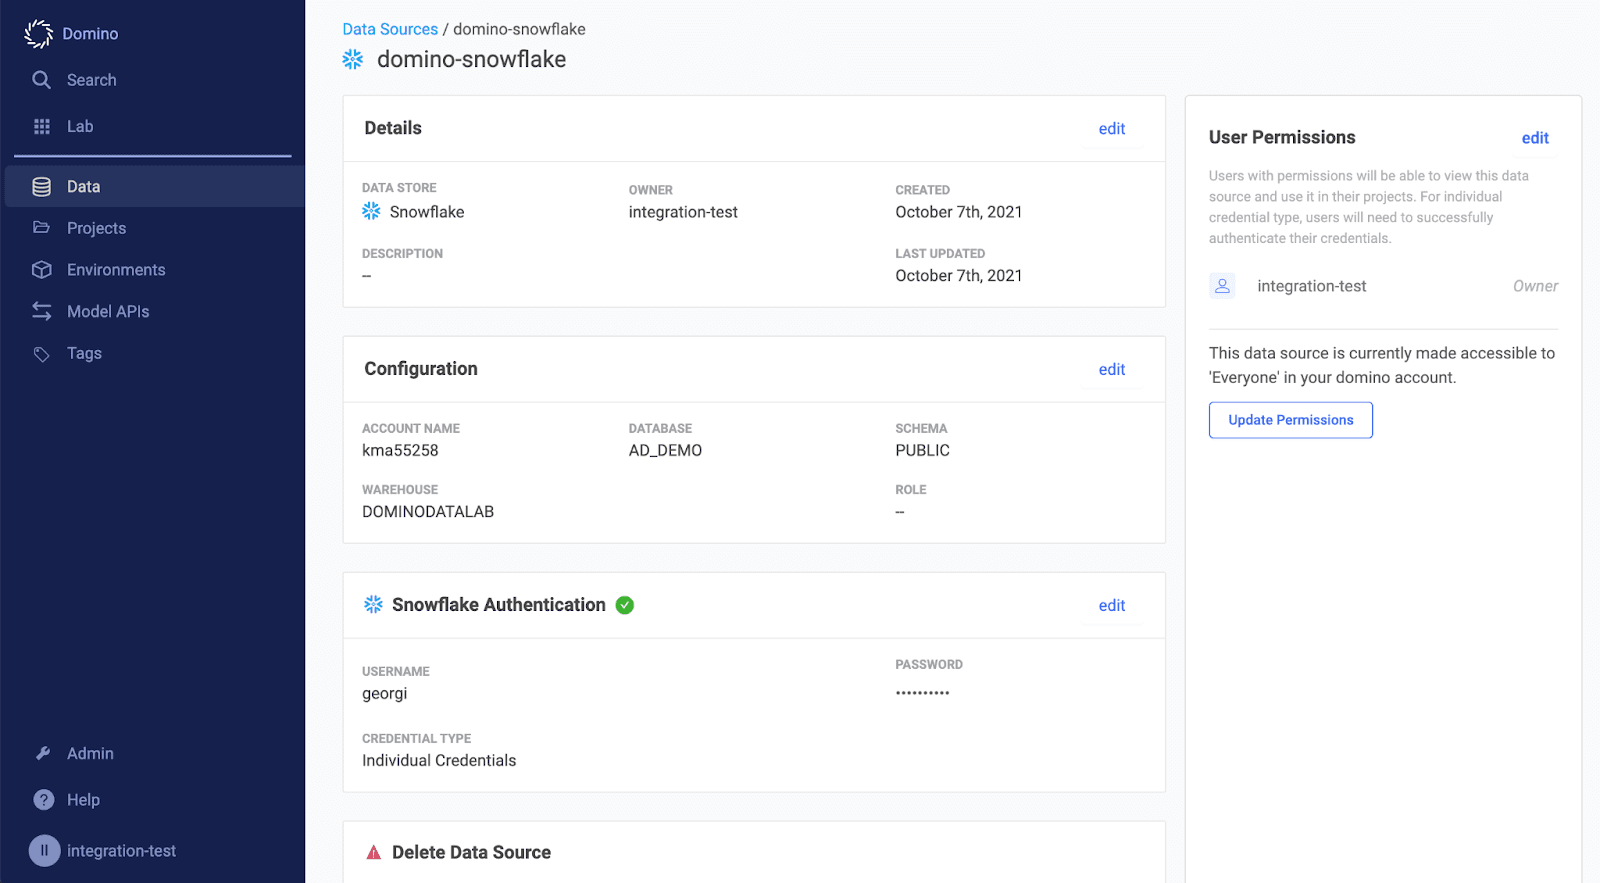Click integration-test user avatar at bottom
Viewport: 1600px width, 883px height.
44,851
